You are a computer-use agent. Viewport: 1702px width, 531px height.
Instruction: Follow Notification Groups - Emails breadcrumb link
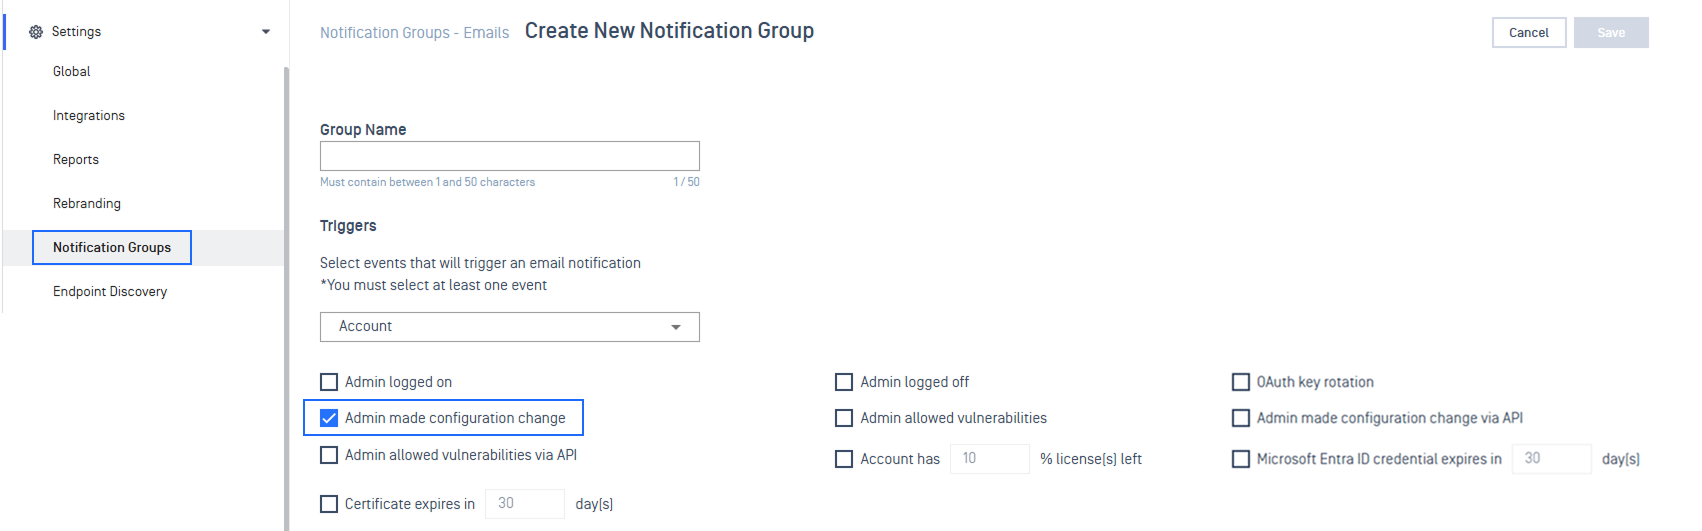click(414, 33)
